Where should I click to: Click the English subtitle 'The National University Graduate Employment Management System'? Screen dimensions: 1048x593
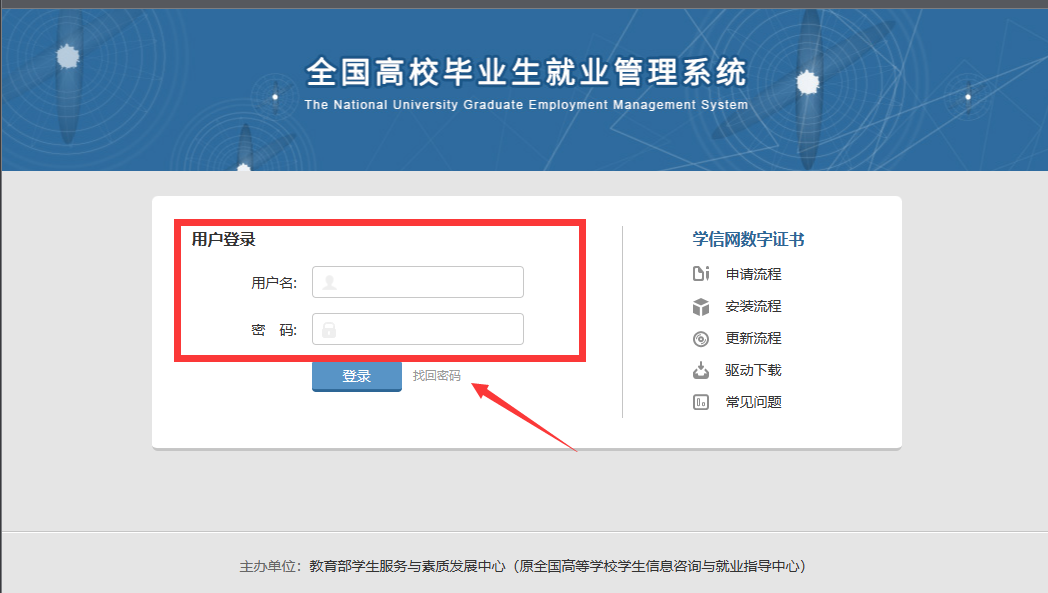click(526, 105)
